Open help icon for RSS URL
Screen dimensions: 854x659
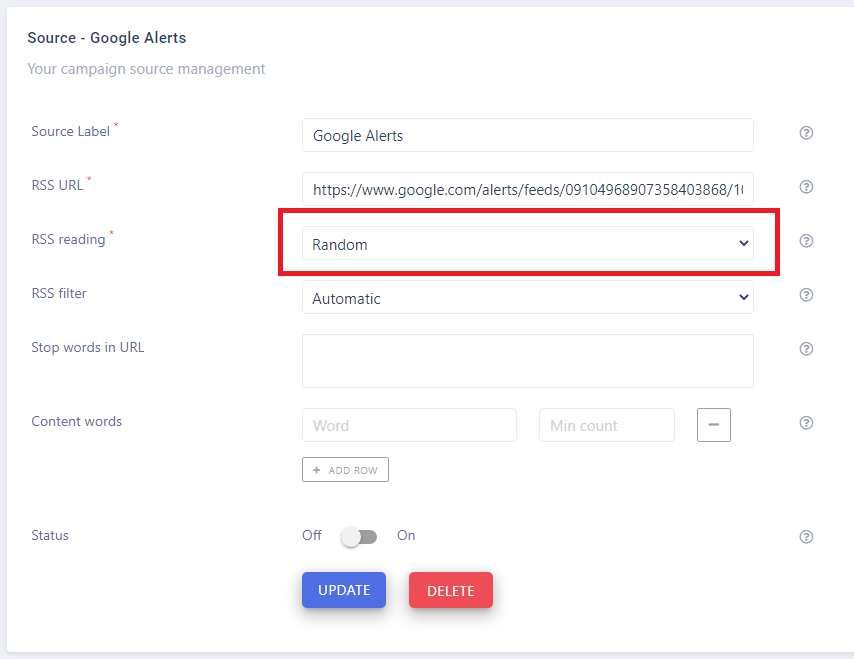click(806, 187)
